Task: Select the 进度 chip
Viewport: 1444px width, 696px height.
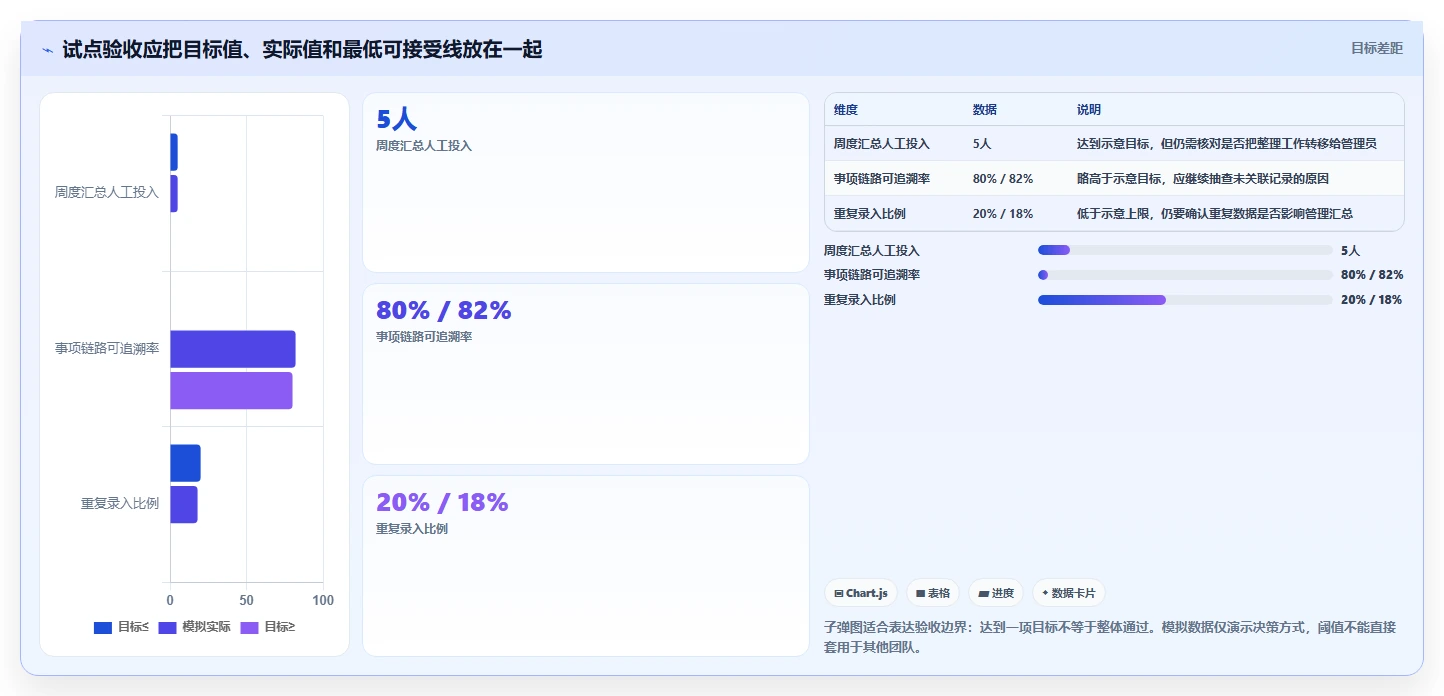Action: (x=996, y=593)
